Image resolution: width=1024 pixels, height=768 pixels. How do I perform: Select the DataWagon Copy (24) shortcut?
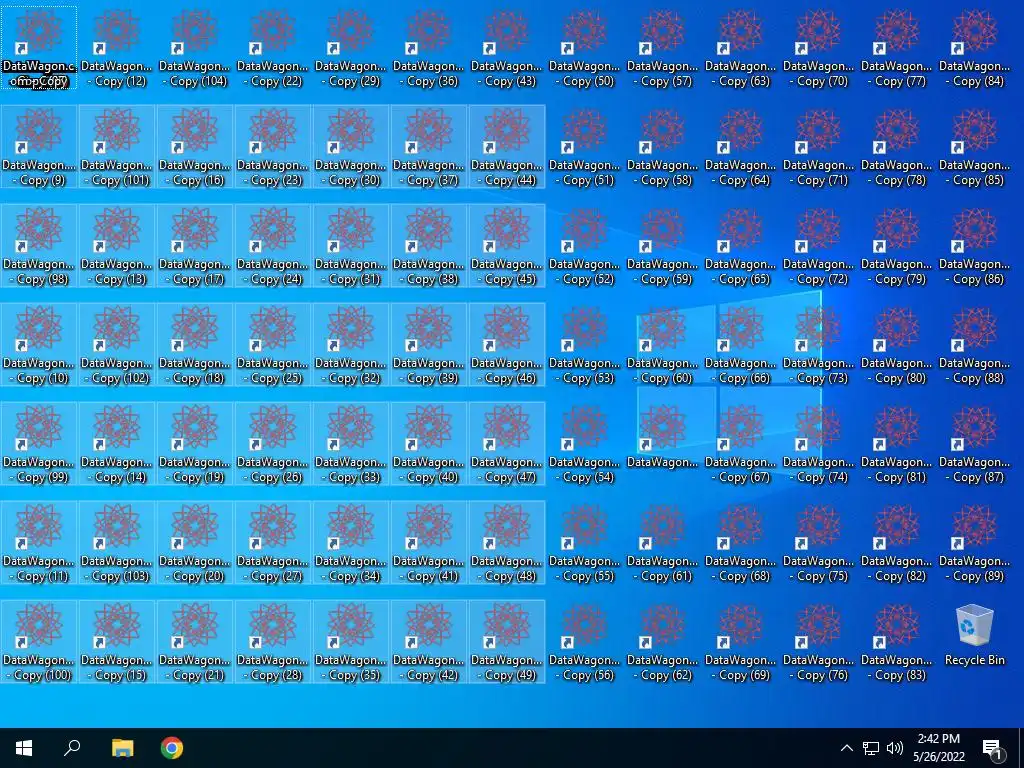272,246
